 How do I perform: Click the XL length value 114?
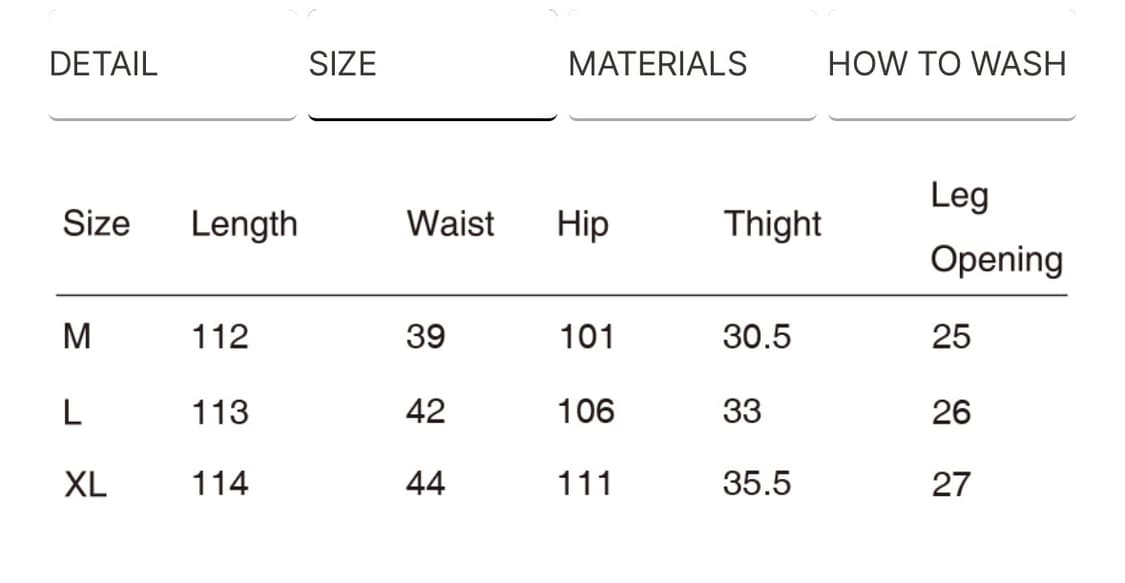[220, 485]
